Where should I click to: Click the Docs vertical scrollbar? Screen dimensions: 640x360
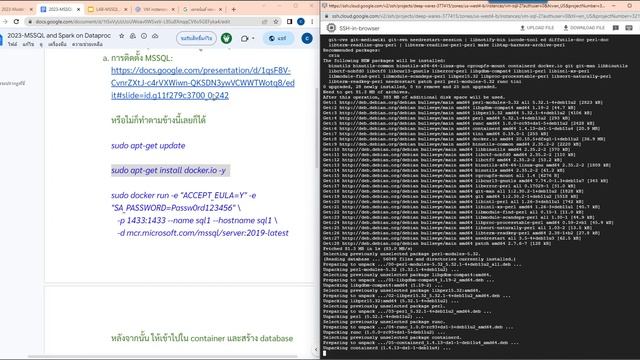tap(317, 127)
